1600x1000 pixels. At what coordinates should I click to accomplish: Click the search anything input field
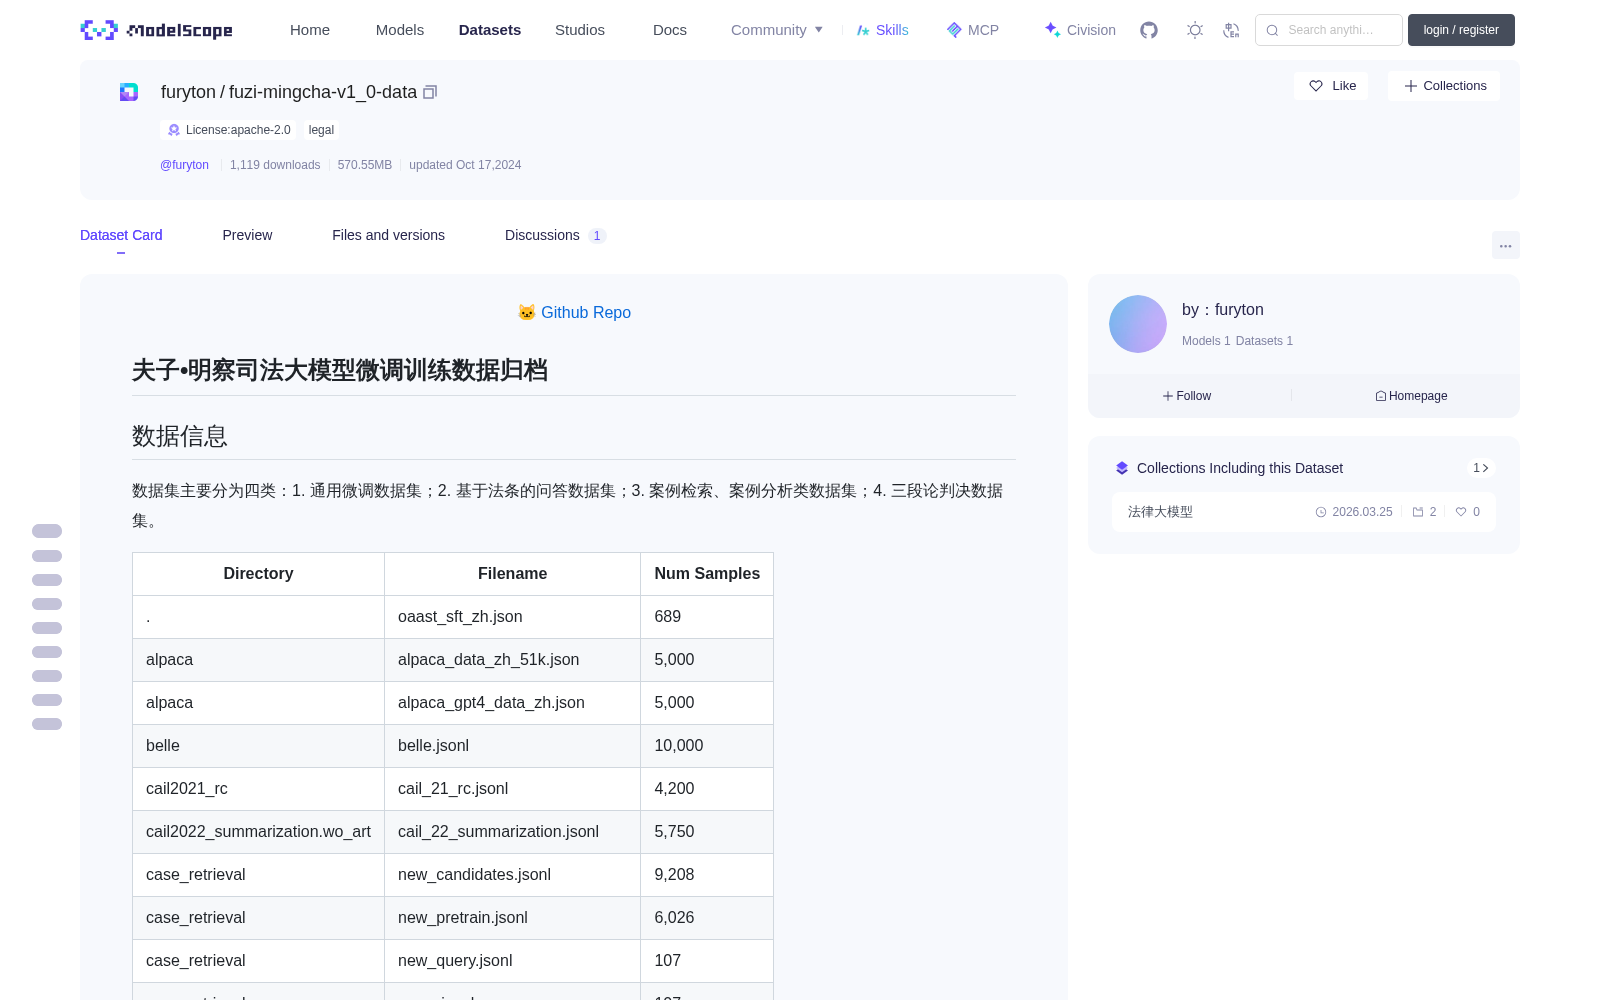1329,30
